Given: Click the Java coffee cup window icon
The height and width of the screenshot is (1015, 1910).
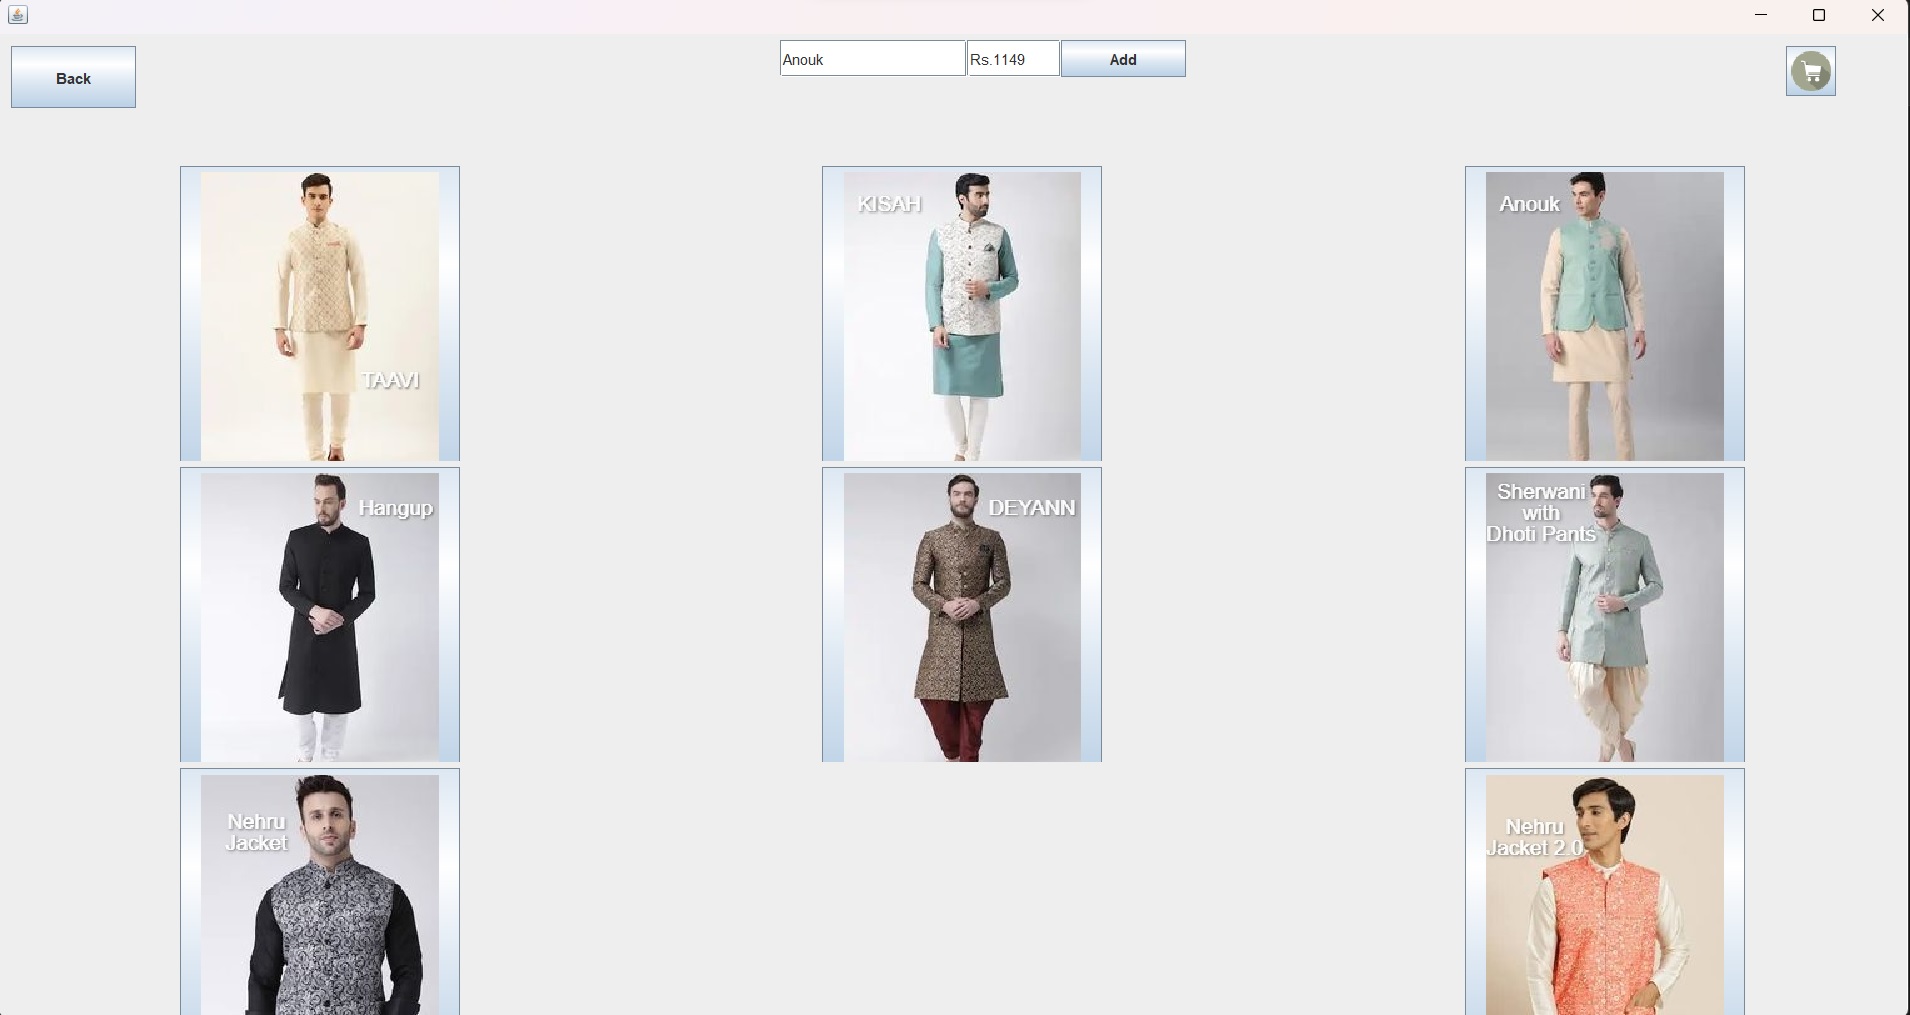Looking at the screenshot, I should [x=16, y=14].
